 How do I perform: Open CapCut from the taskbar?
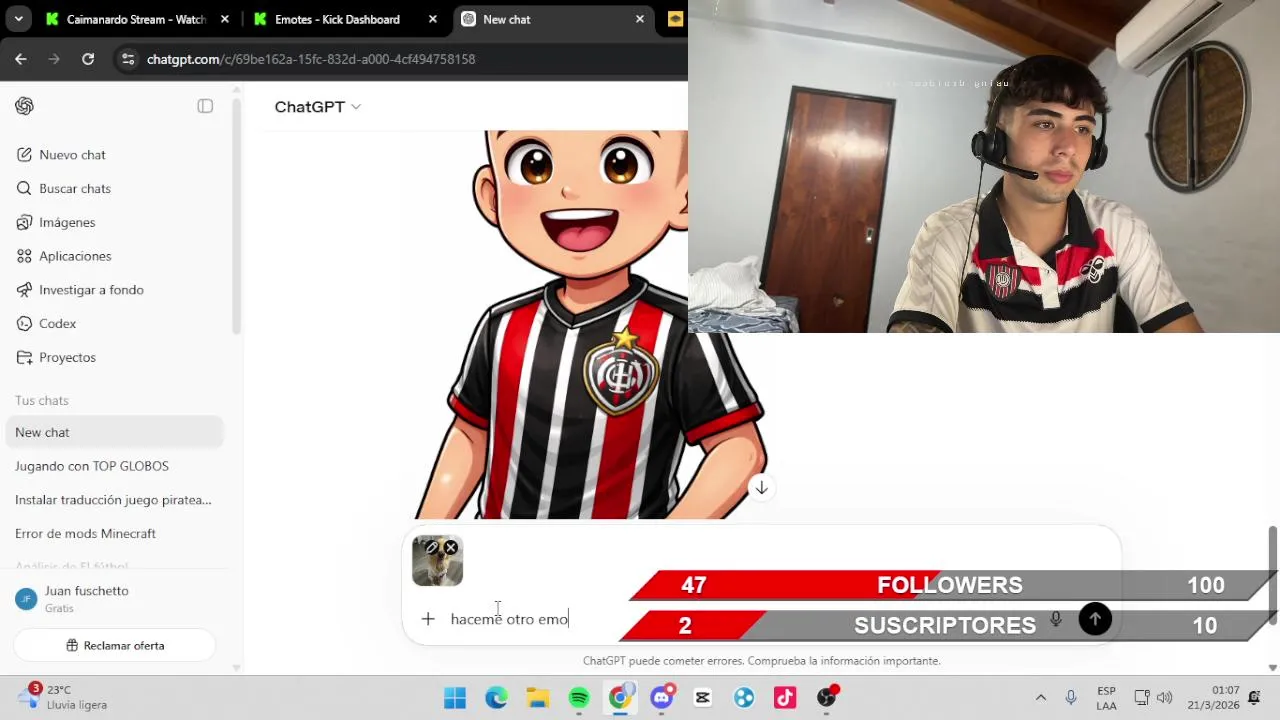click(702, 697)
